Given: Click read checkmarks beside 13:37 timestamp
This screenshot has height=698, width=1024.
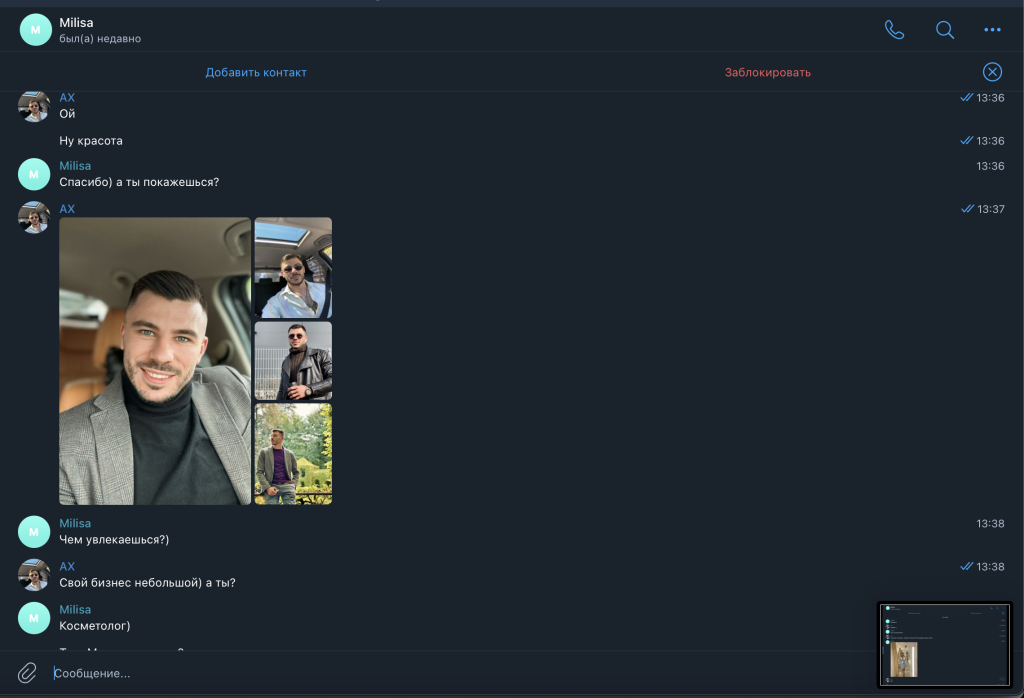Looking at the screenshot, I should [966, 209].
